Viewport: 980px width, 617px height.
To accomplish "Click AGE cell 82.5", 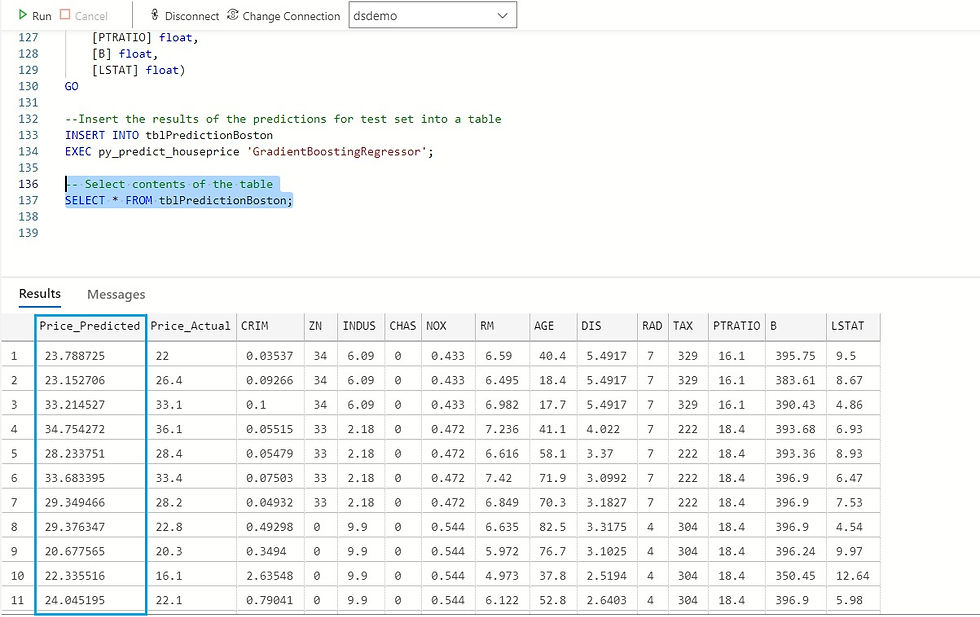I will [x=553, y=527].
